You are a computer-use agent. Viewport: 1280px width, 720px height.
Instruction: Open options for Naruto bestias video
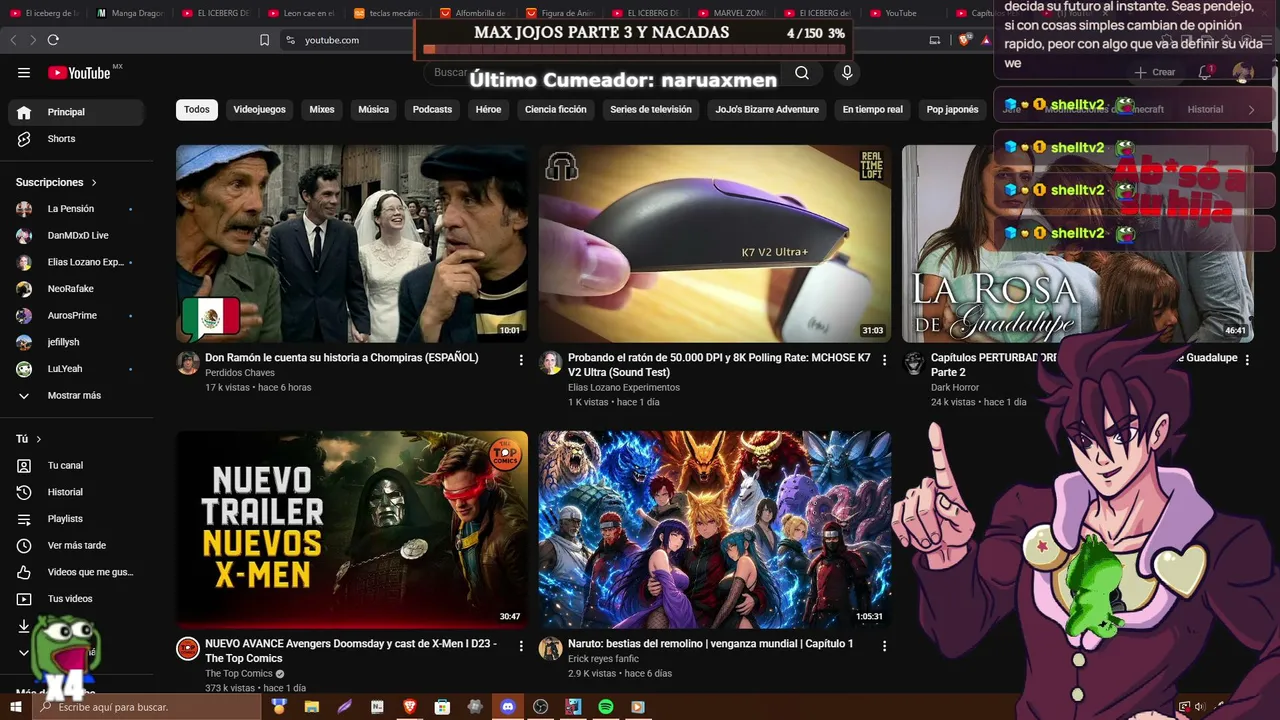[x=884, y=646]
